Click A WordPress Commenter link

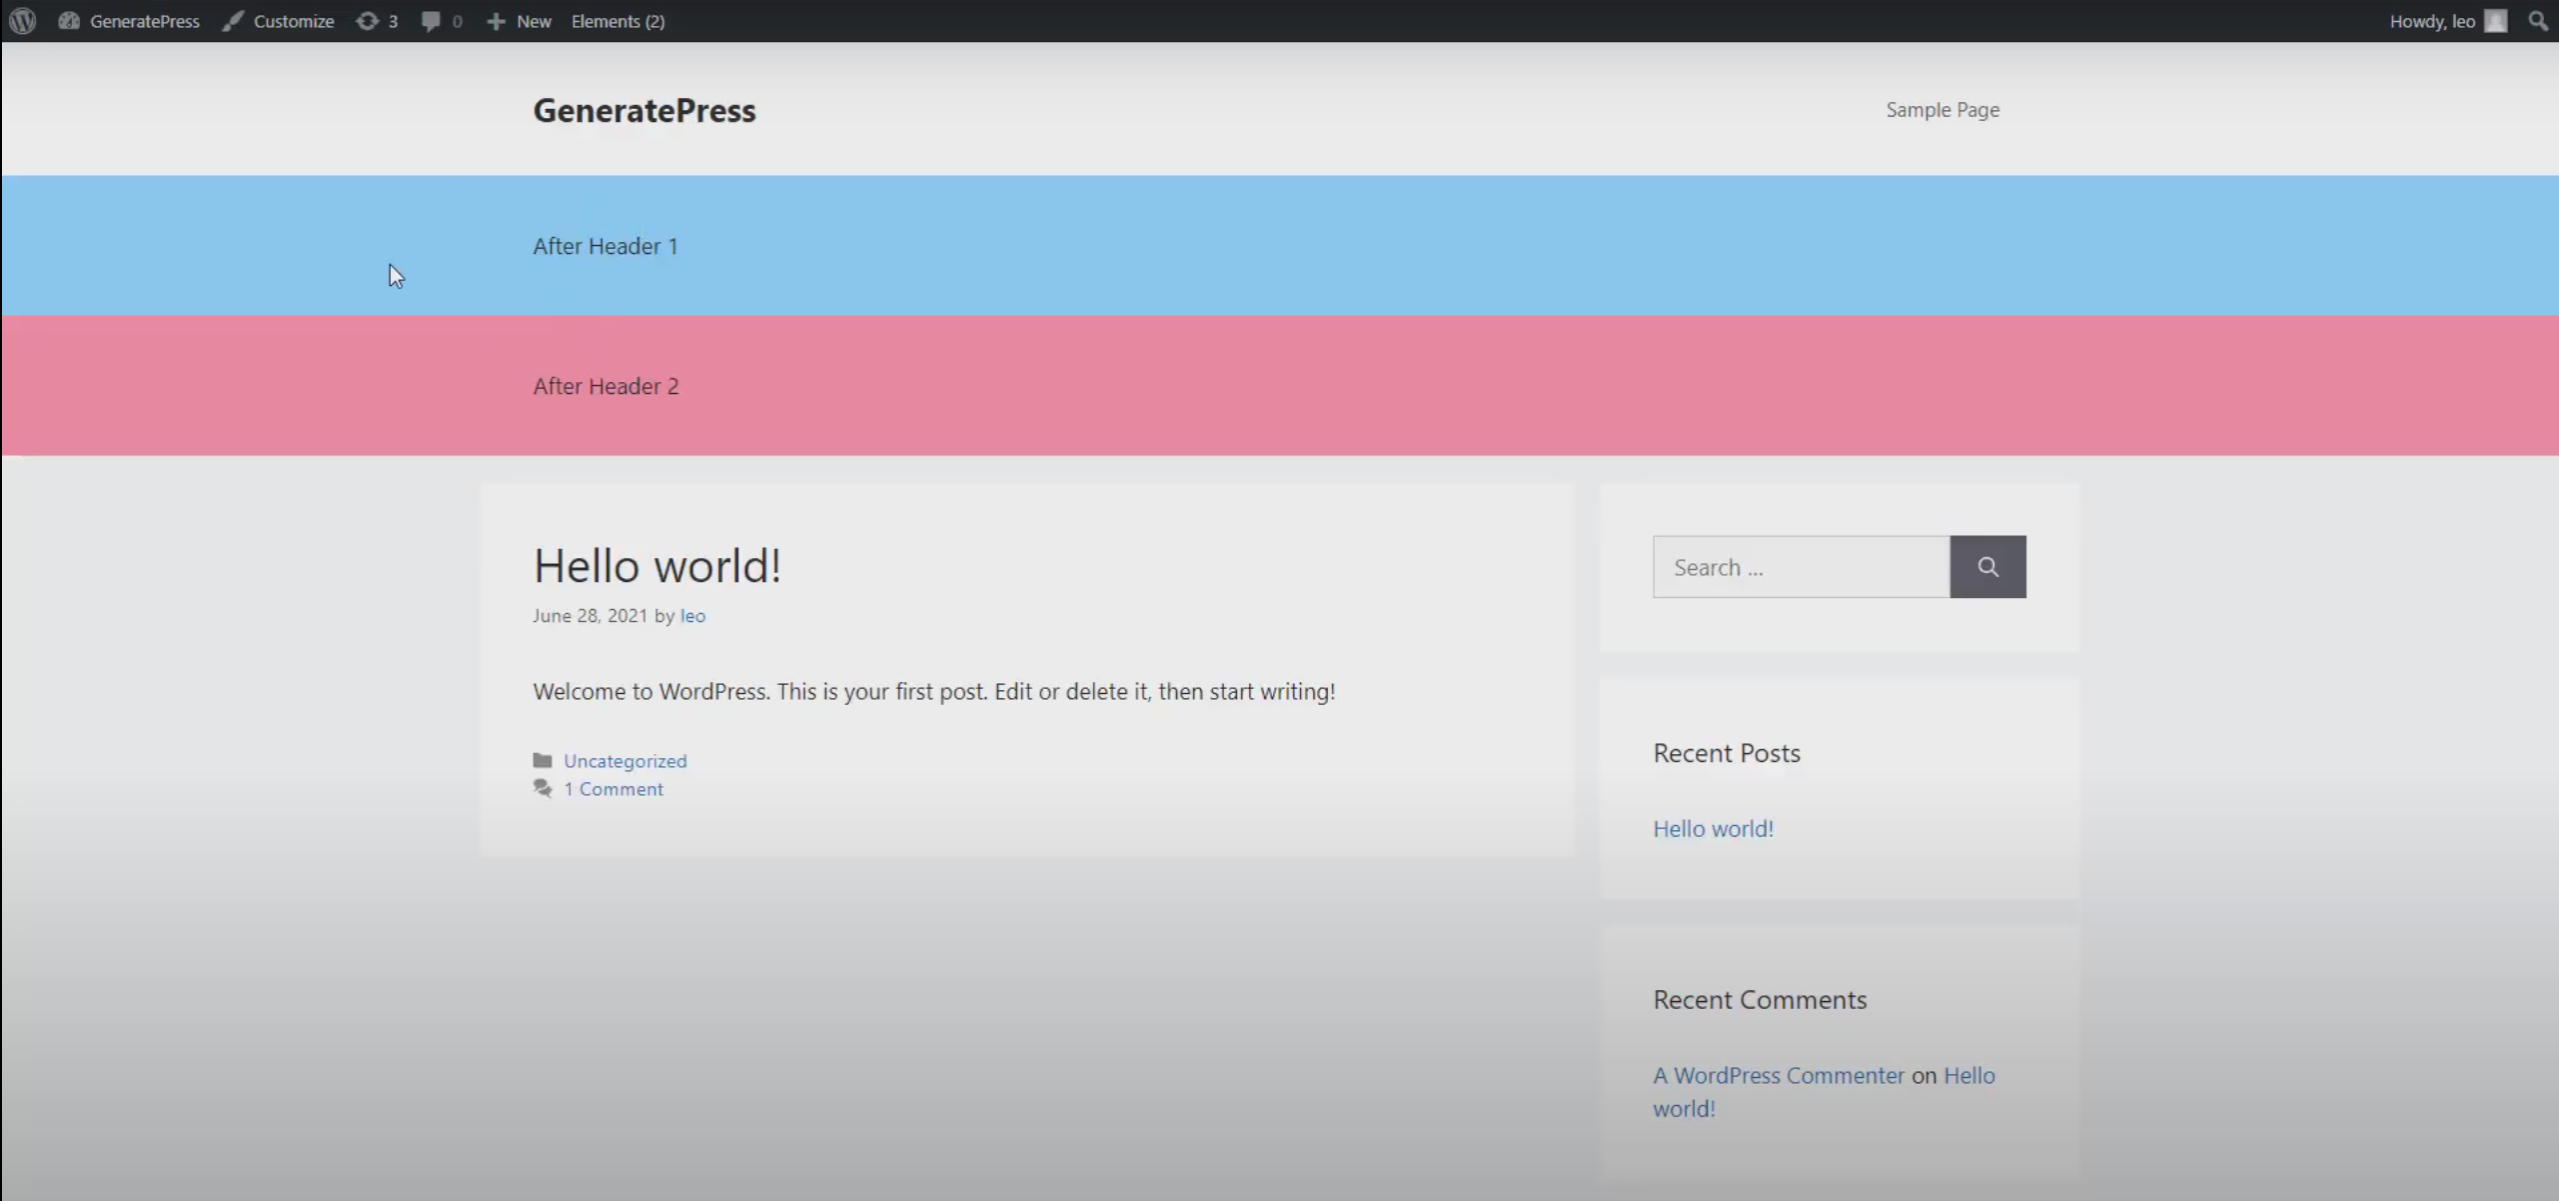point(1778,1075)
